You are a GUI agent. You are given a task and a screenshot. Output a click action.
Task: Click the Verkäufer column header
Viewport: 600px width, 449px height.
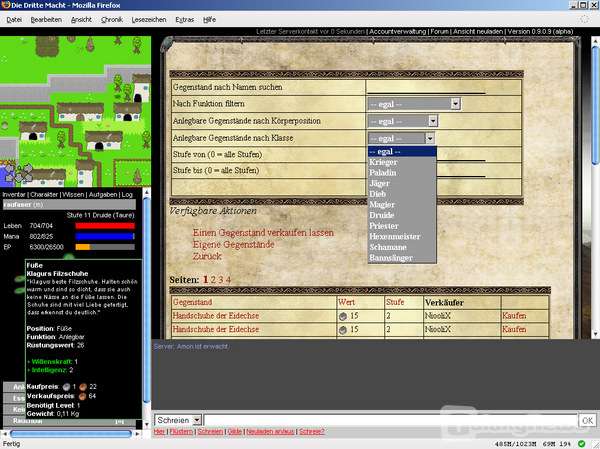(444, 303)
